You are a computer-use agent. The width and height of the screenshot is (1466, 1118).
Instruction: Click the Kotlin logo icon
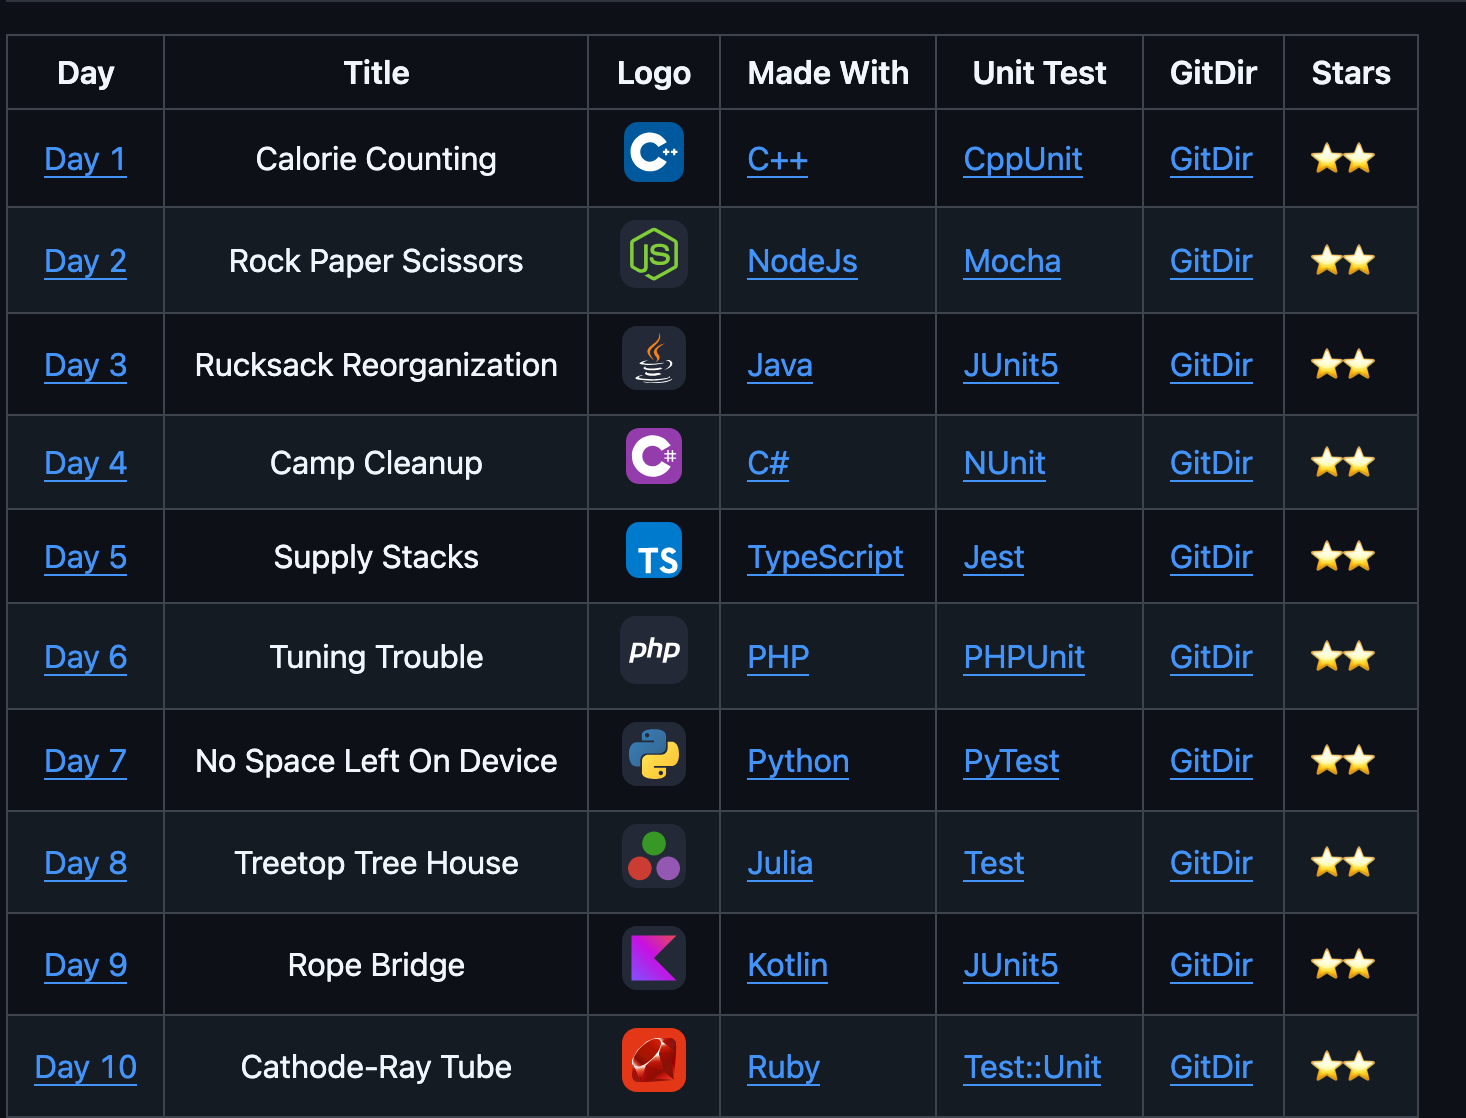(x=653, y=959)
